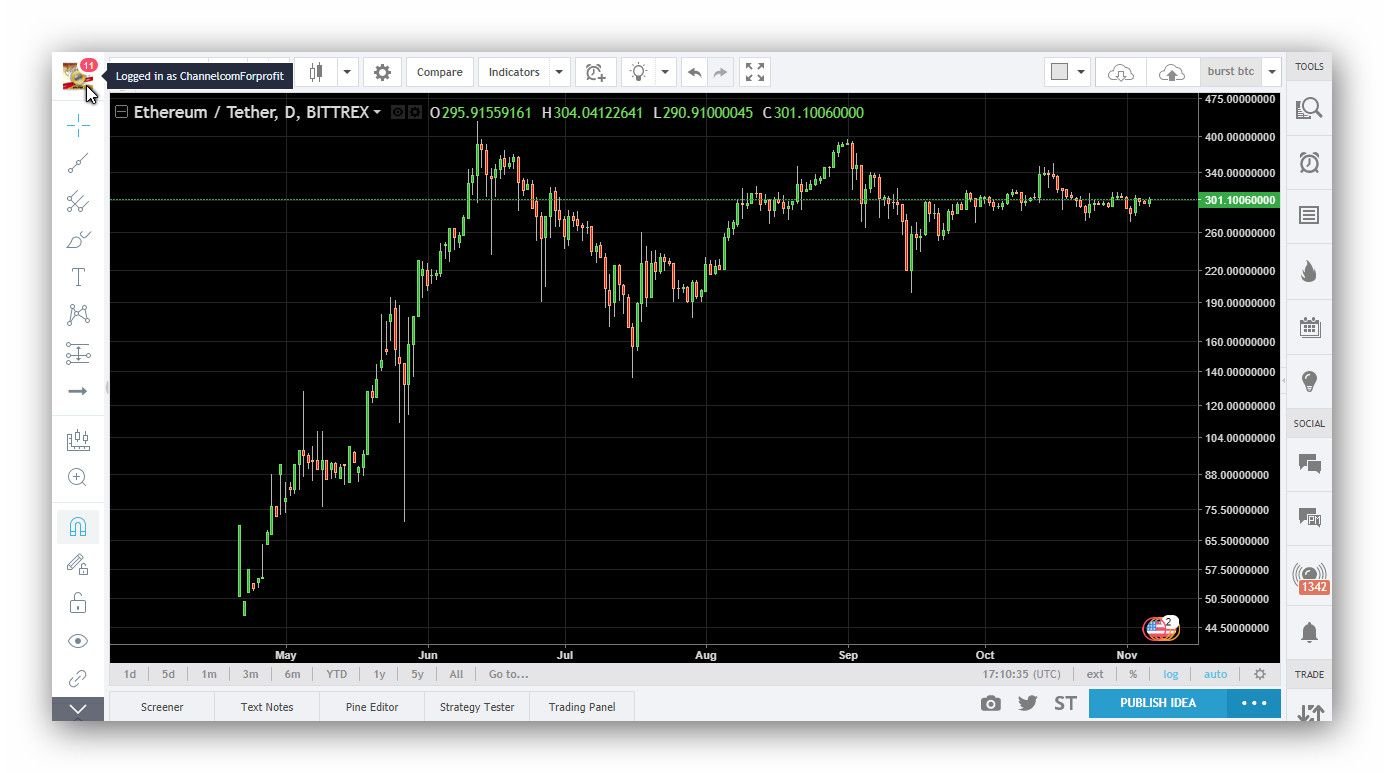Open the Indicators dropdown arrow
This screenshot has width=1384, height=773.
[x=560, y=72]
